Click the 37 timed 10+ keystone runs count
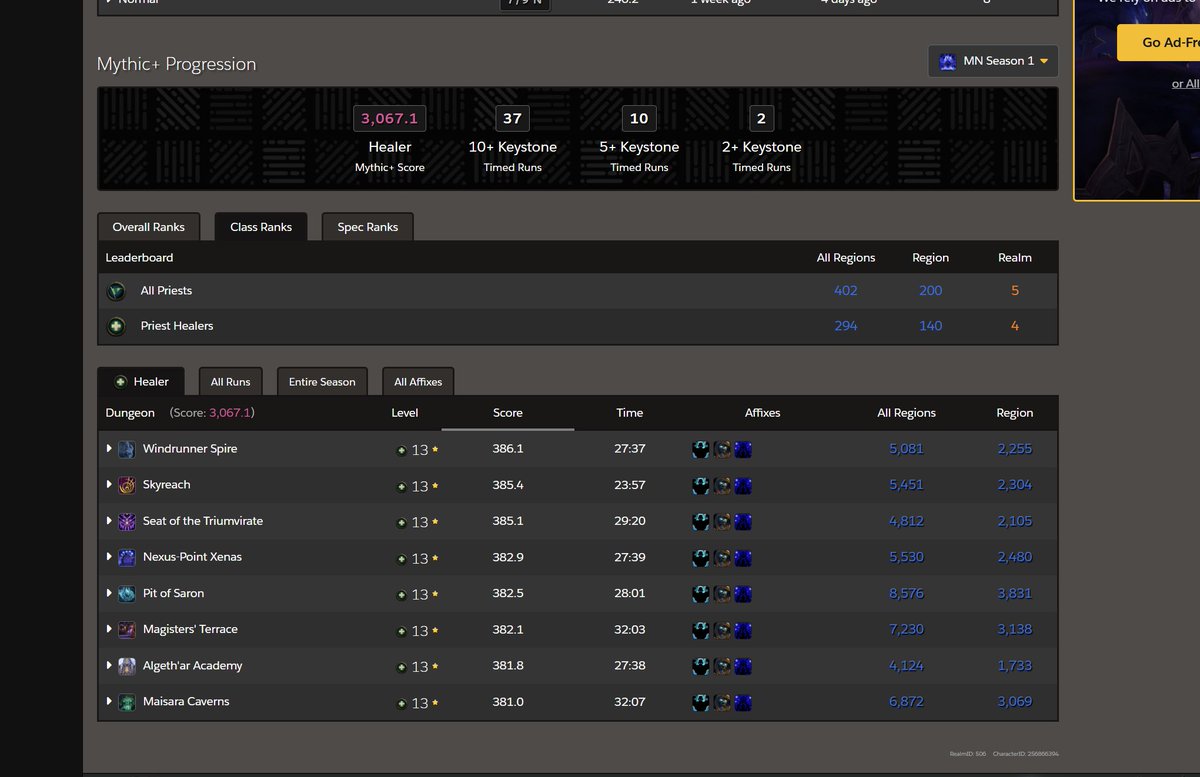This screenshot has width=1200, height=777. pyautogui.click(x=512, y=118)
